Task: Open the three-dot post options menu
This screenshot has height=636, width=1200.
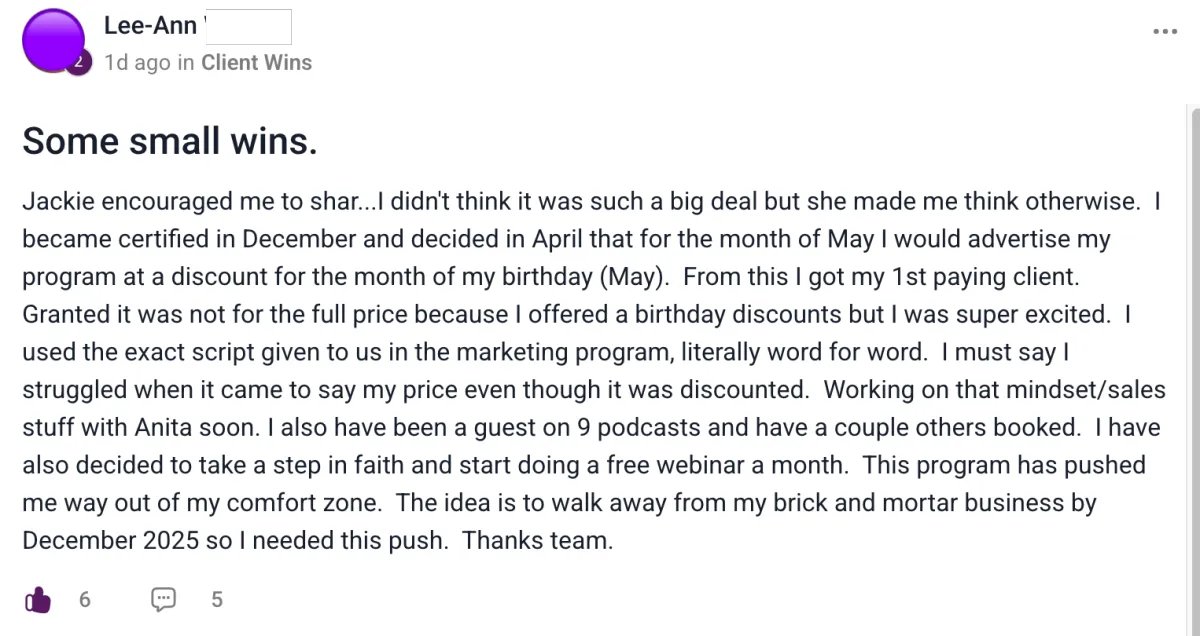Action: [x=1165, y=32]
